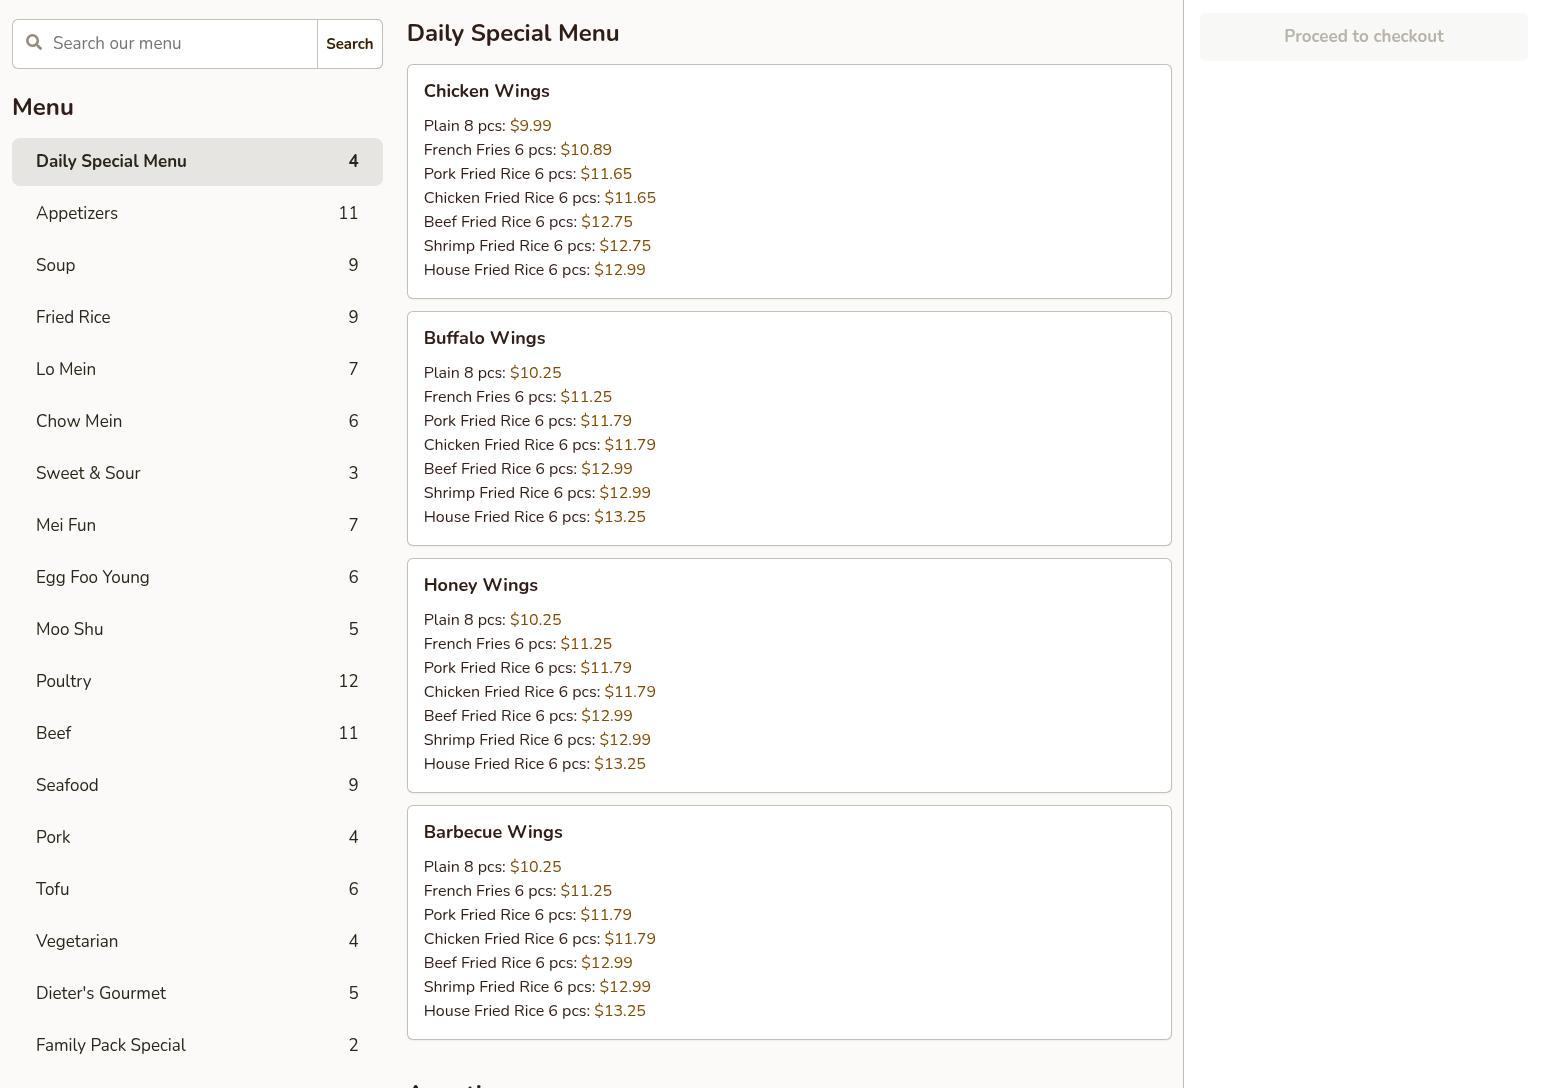Go to the Soup category
The height and width of the screenshot is (1088, 1544).
coord(197,266)
